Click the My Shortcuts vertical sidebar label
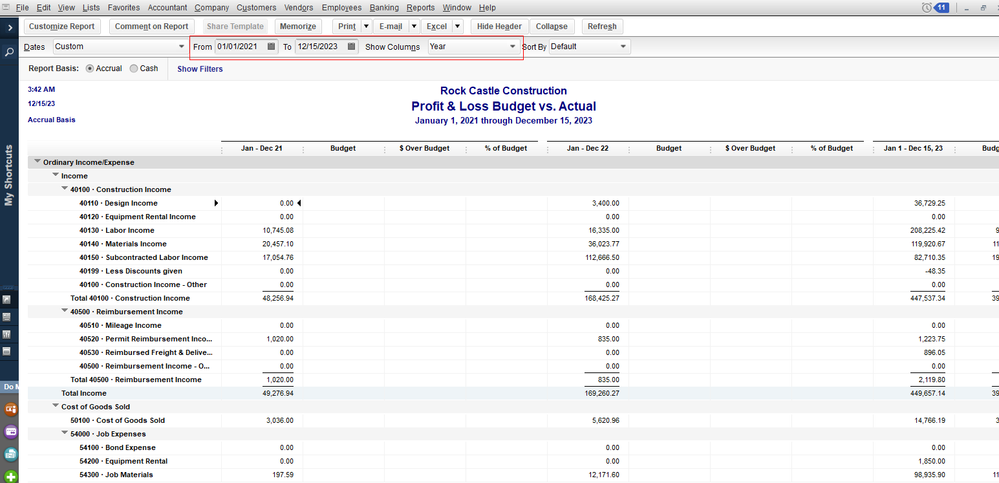999x483 pixels. 9,175
